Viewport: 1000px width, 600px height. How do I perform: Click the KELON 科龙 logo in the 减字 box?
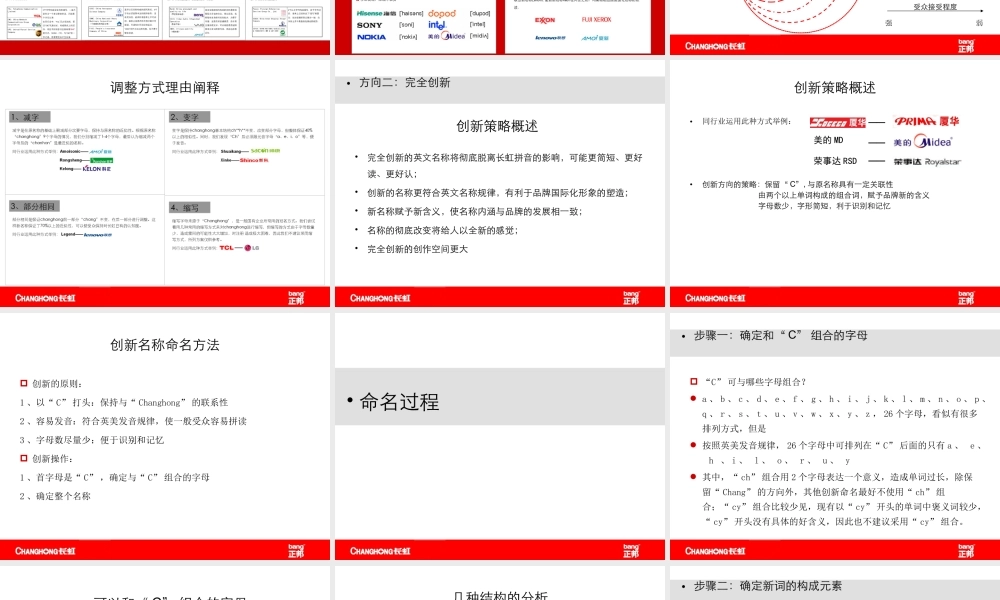(96, 168)
